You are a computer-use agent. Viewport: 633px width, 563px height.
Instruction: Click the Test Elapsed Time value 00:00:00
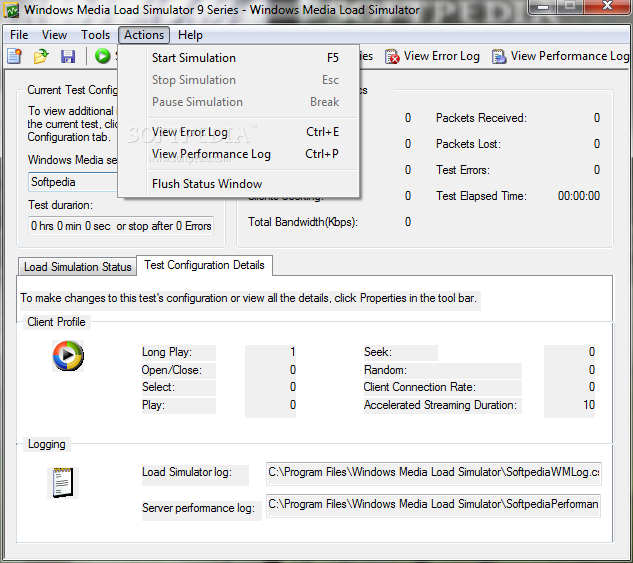579,196
